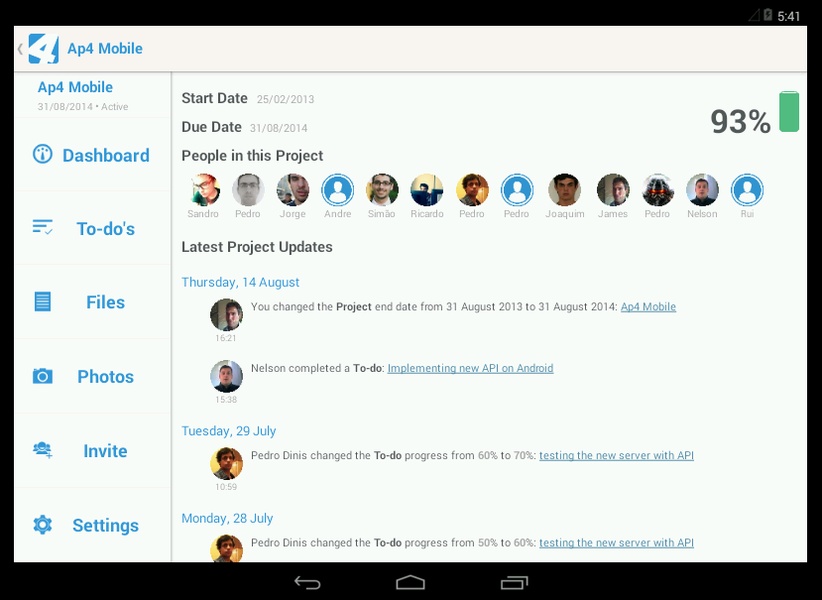This screenshot has height=600, width=822.
Task: Tap the start date 25/02/2013
Action: (x=285, y=99)
